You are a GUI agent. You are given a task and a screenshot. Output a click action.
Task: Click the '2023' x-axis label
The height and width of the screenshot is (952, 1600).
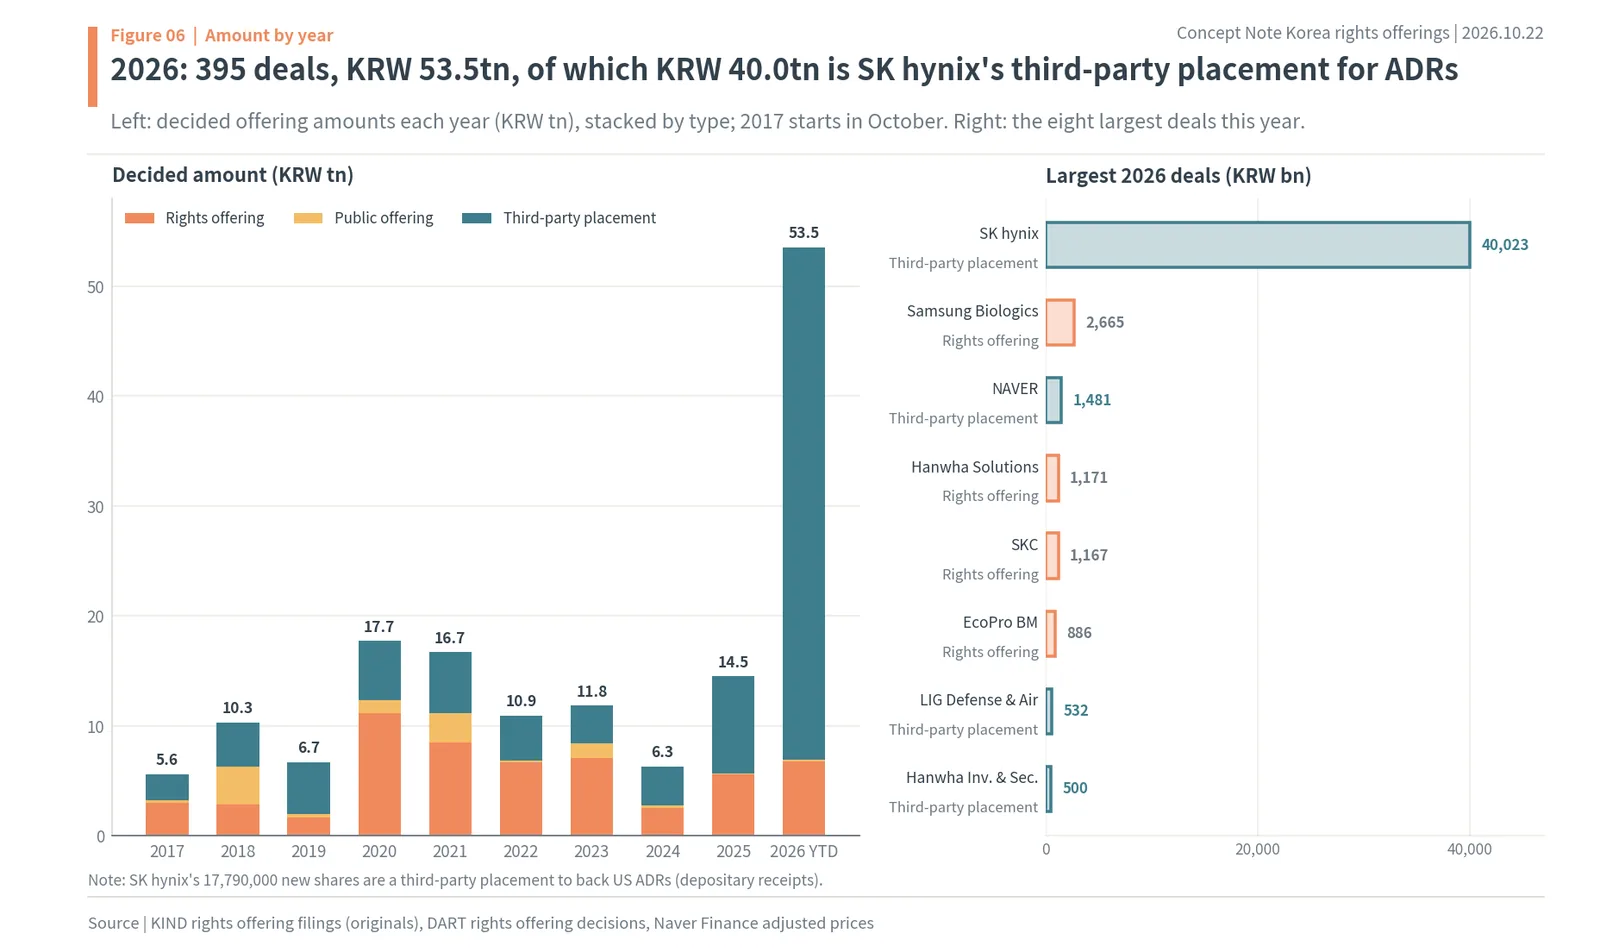tap(591, 852)
